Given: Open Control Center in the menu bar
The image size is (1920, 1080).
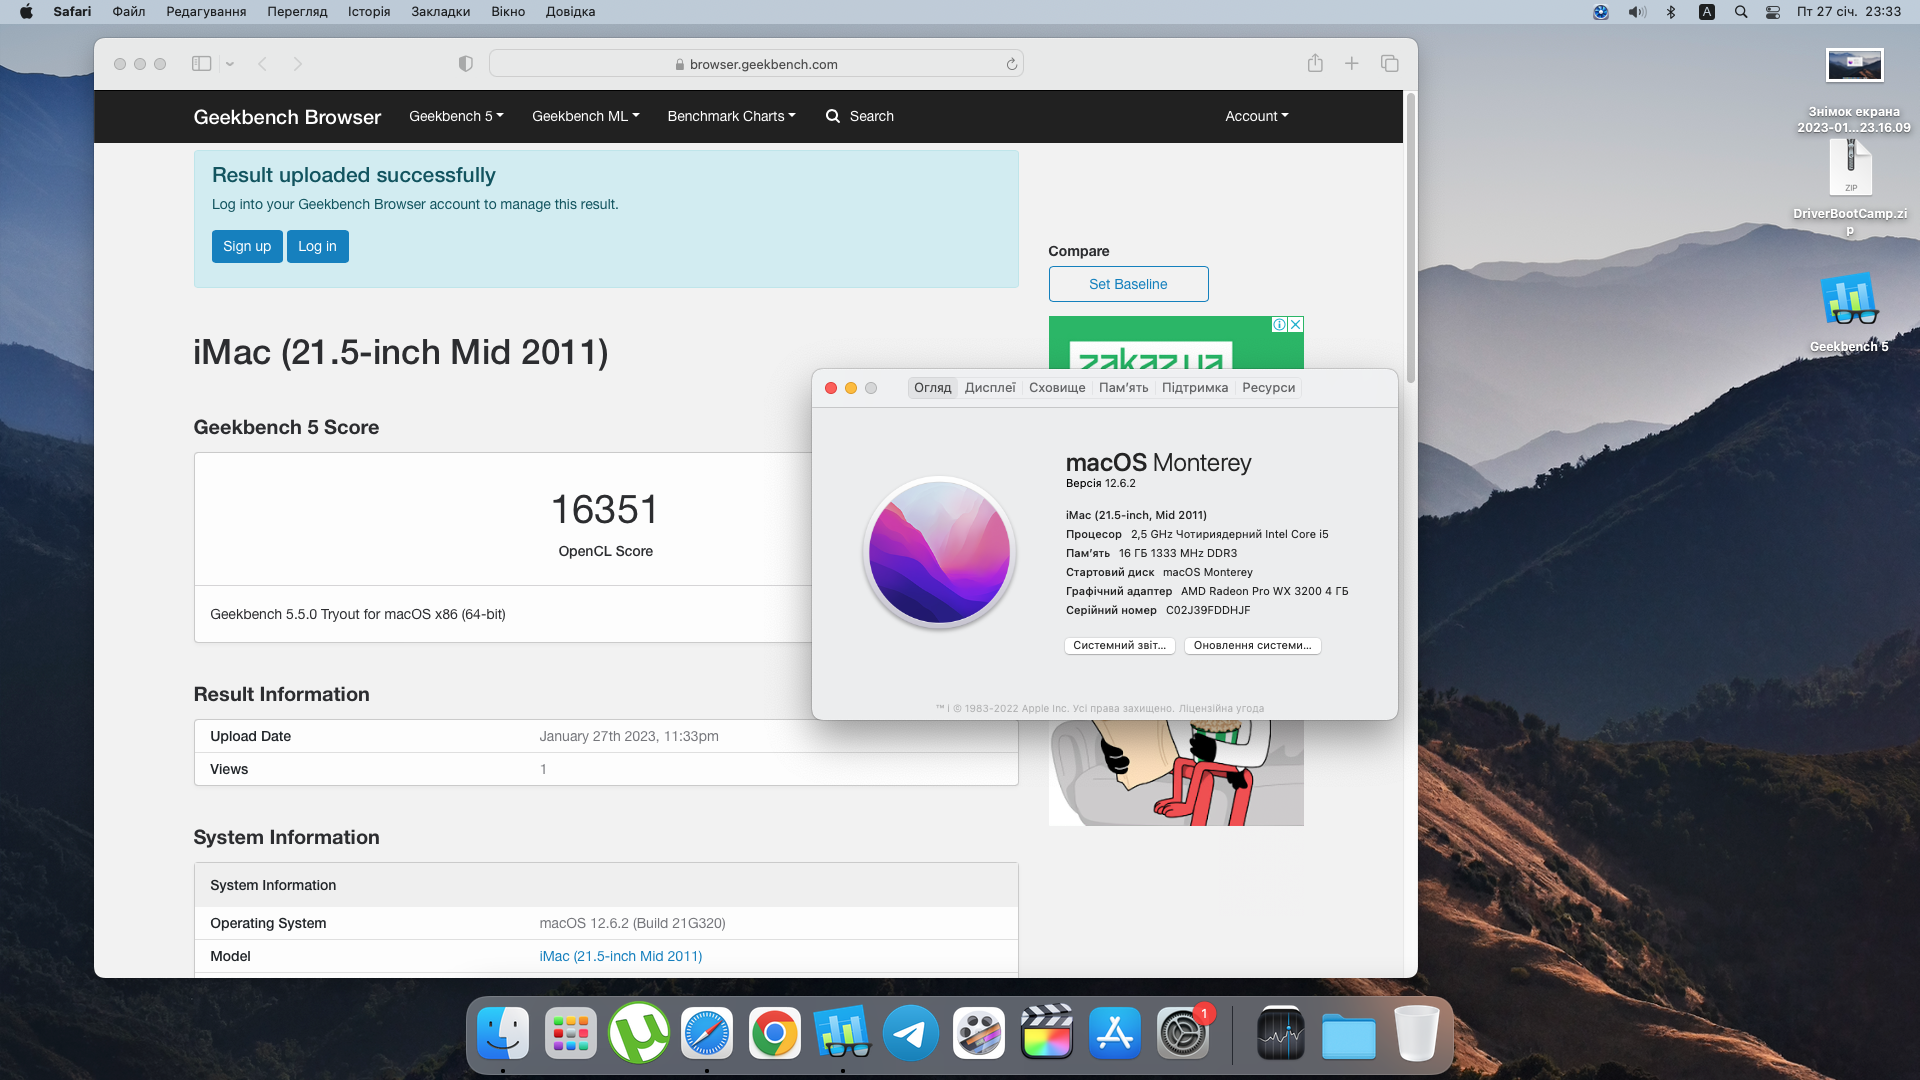Looking at the screenshot, I should pyautogui.click(x=1772, y=12).
